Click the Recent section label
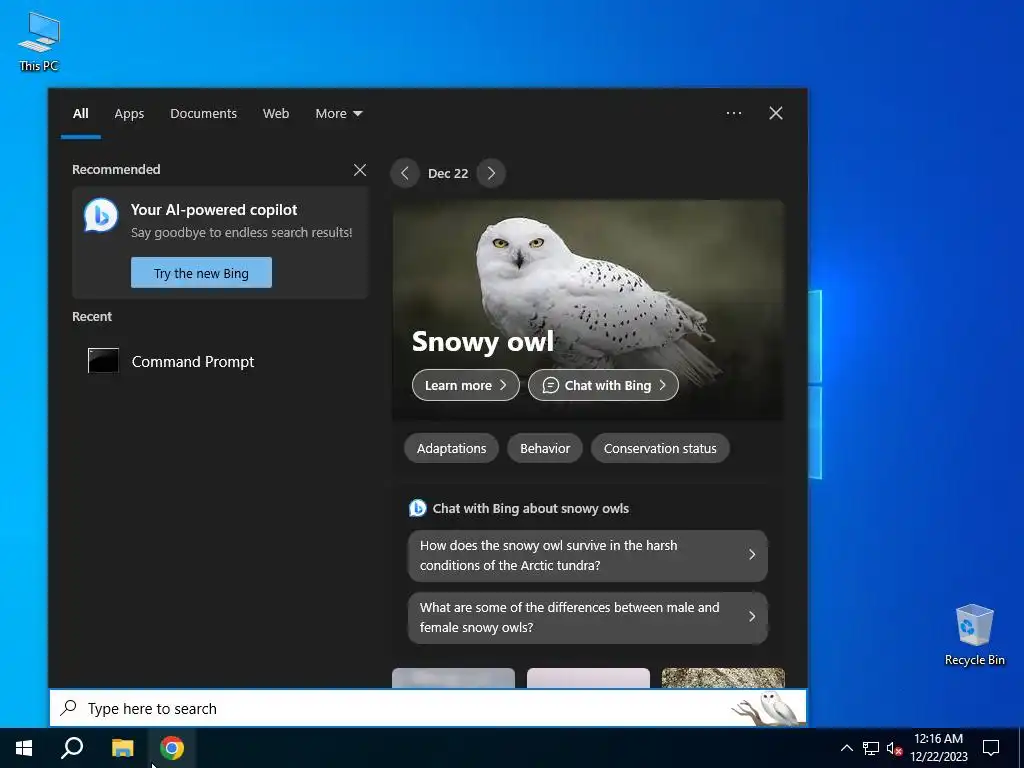 tap(92, 316)
